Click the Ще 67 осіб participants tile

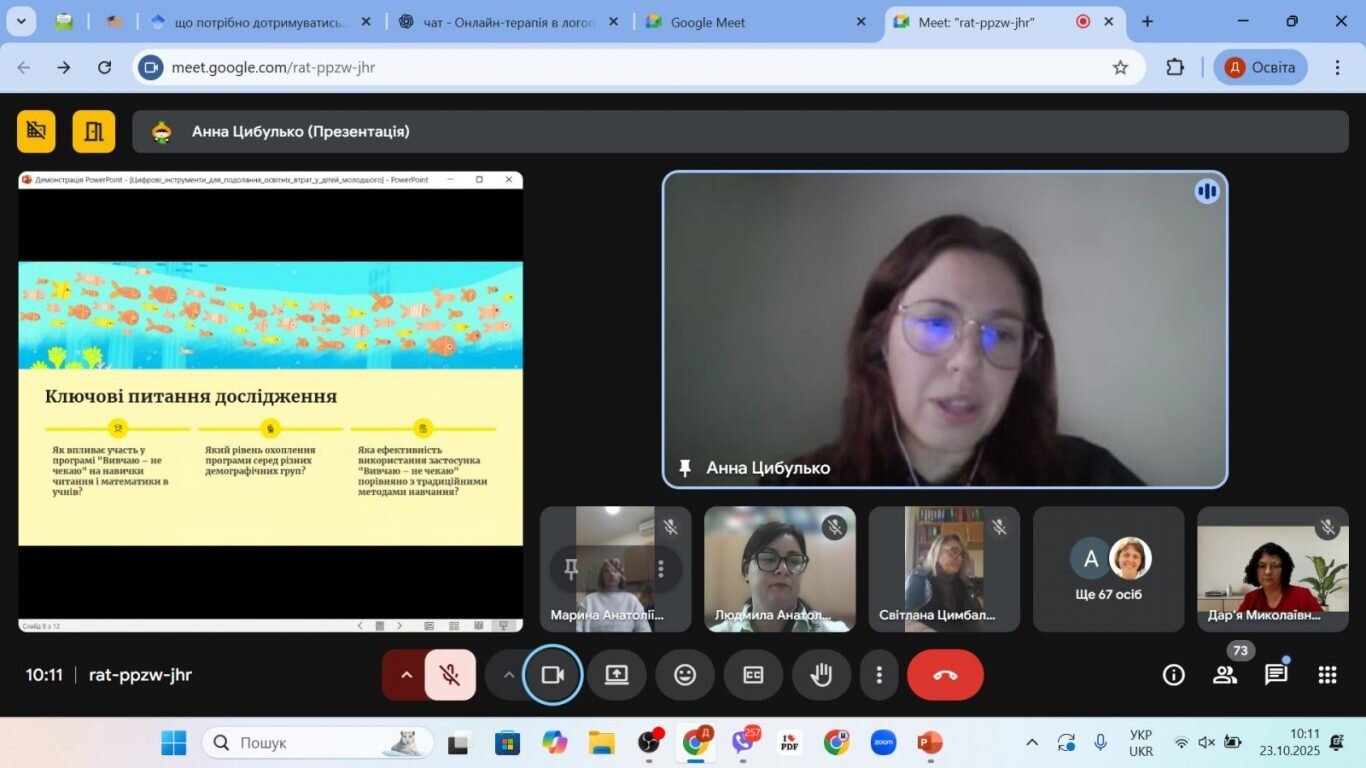tap(1108, 569)
